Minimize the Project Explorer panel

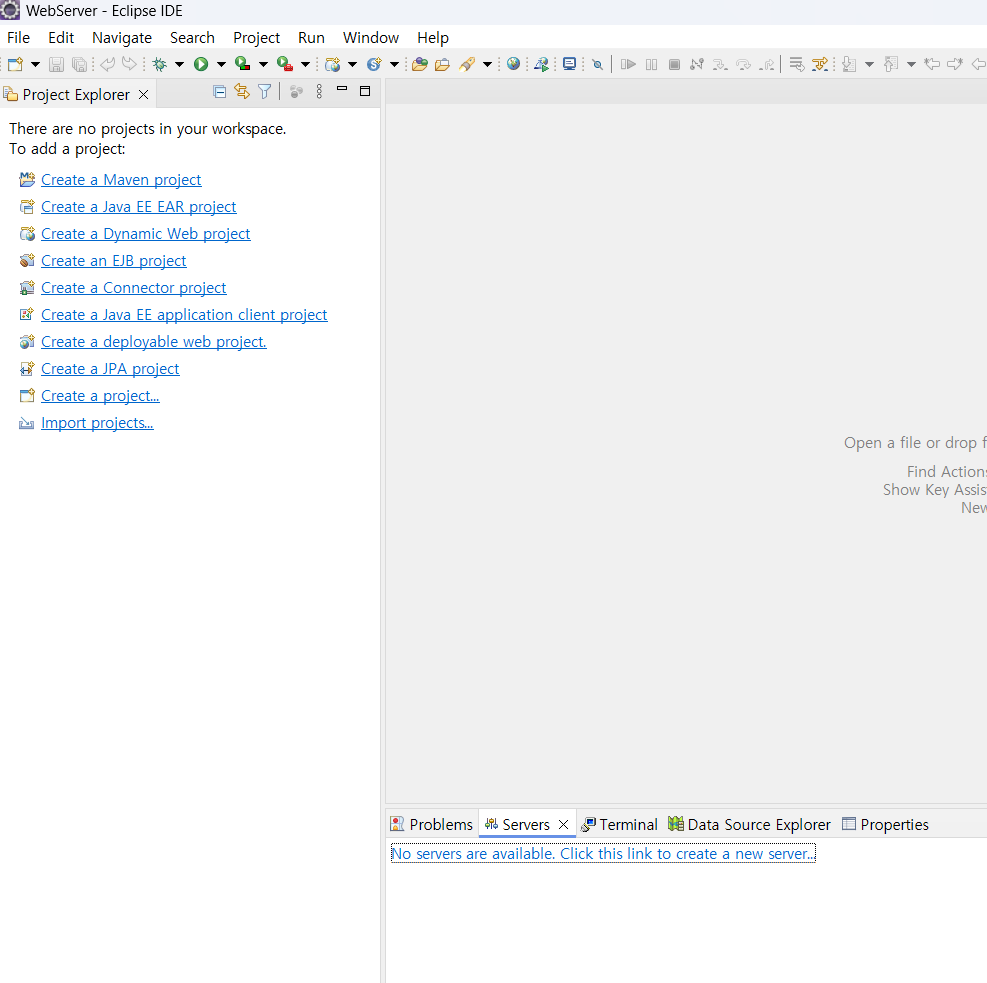tap(342, 89)
